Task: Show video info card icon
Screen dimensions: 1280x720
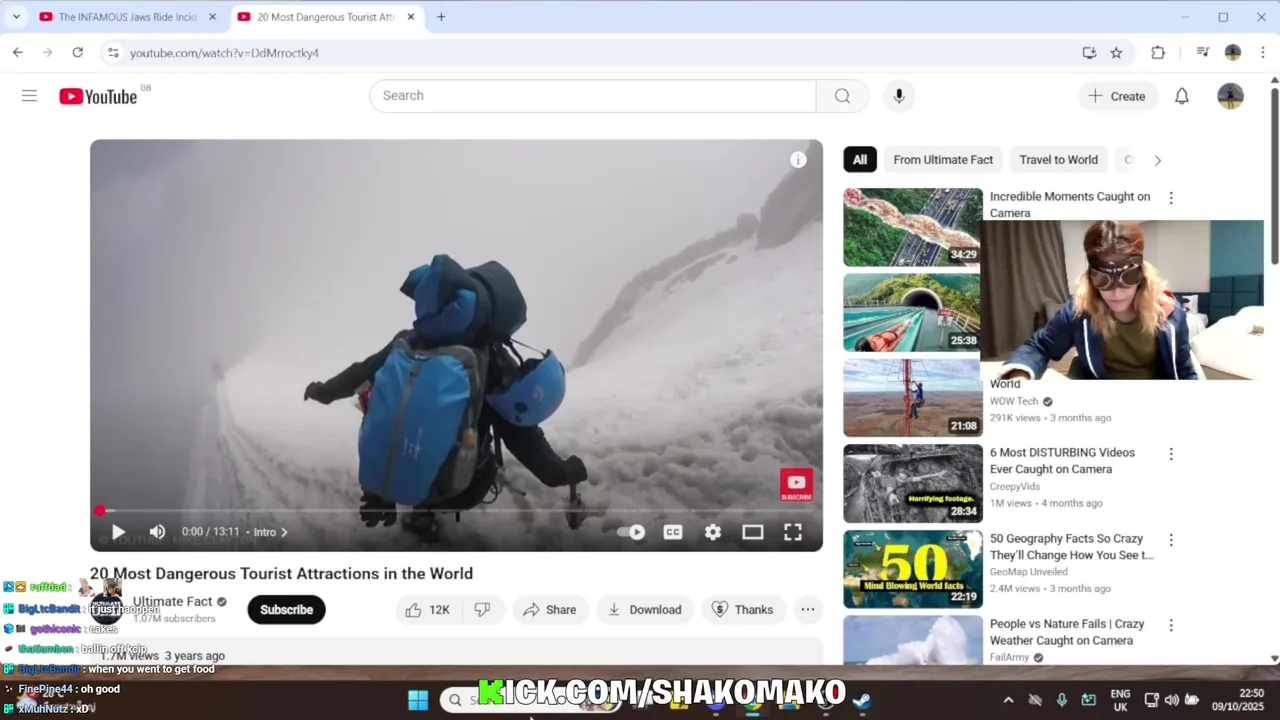Action: (x=798, y=160)
